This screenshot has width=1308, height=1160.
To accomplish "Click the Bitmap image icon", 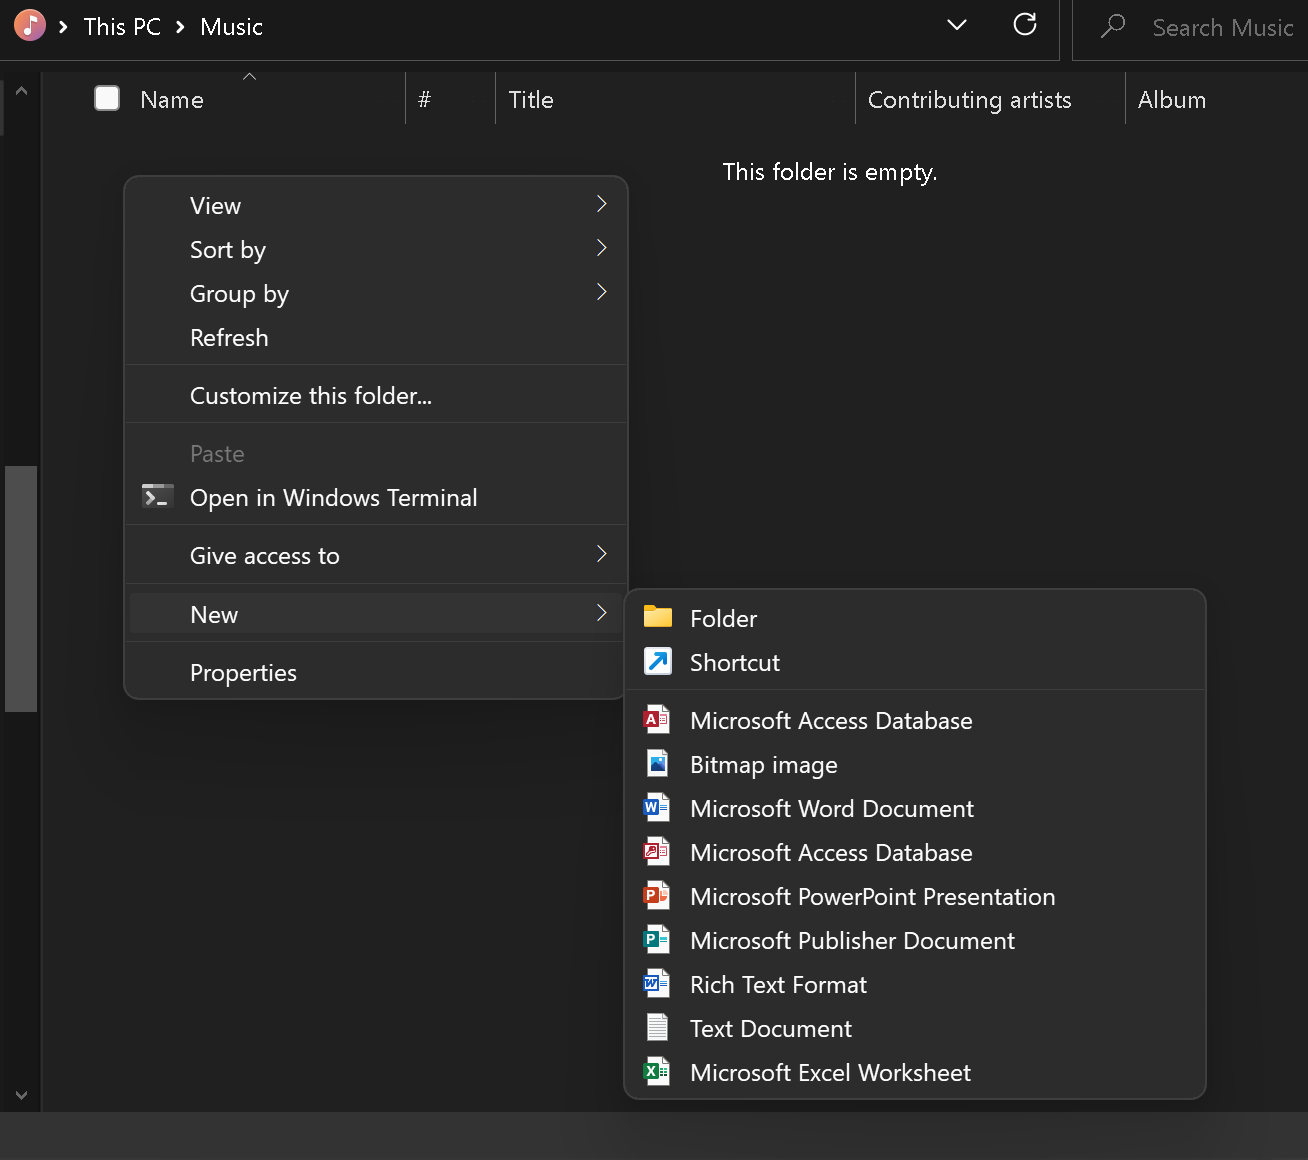I will (x=657, y=764).
